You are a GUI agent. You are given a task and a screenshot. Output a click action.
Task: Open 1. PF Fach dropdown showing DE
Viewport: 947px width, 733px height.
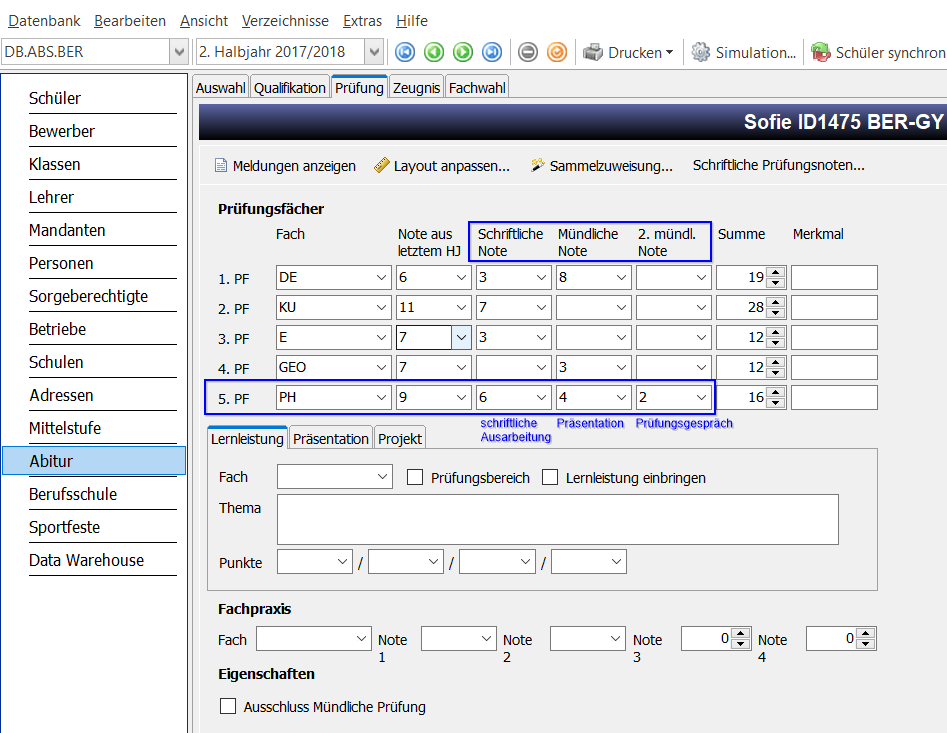click(381, 277)
